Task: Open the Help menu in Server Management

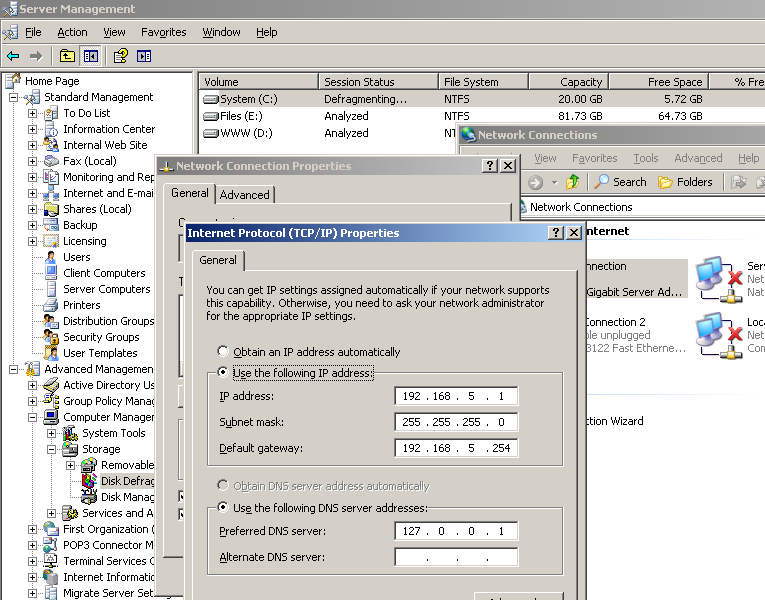Action: pos(266,32)
